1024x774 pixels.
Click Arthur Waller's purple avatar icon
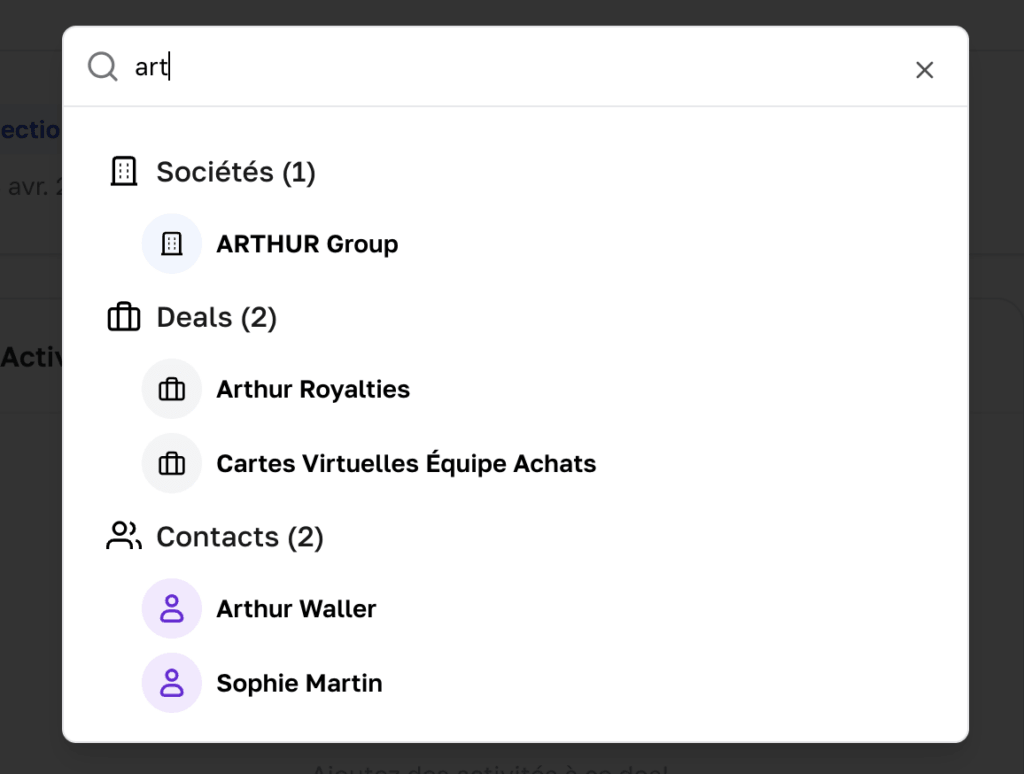click(x=172, y=608)
